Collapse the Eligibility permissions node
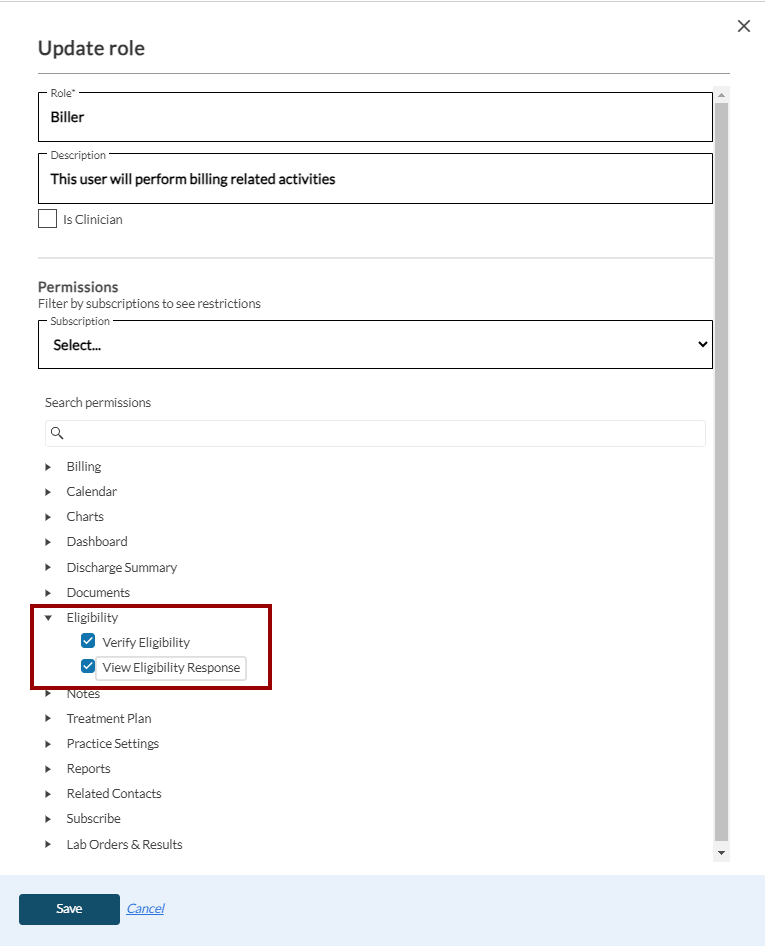The image size is (765, 946). [x=48, y=618]
